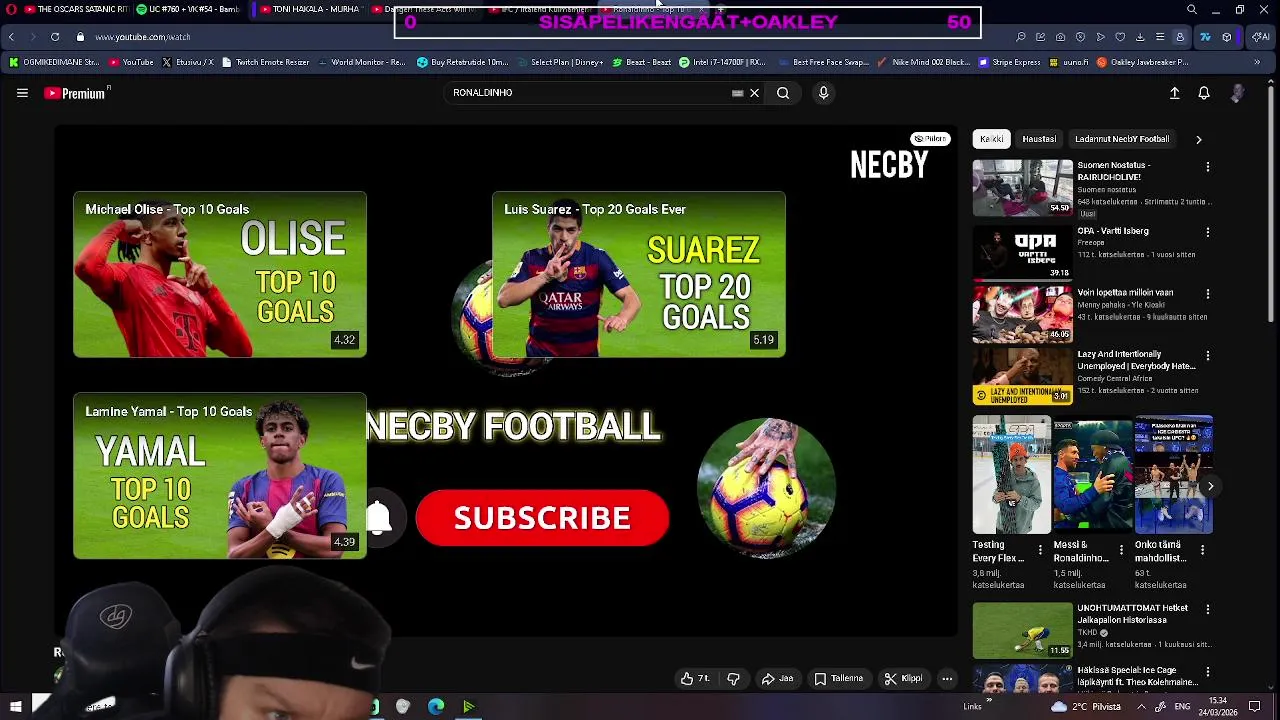Open the create/upload video icon

[x=1175, y=93]
